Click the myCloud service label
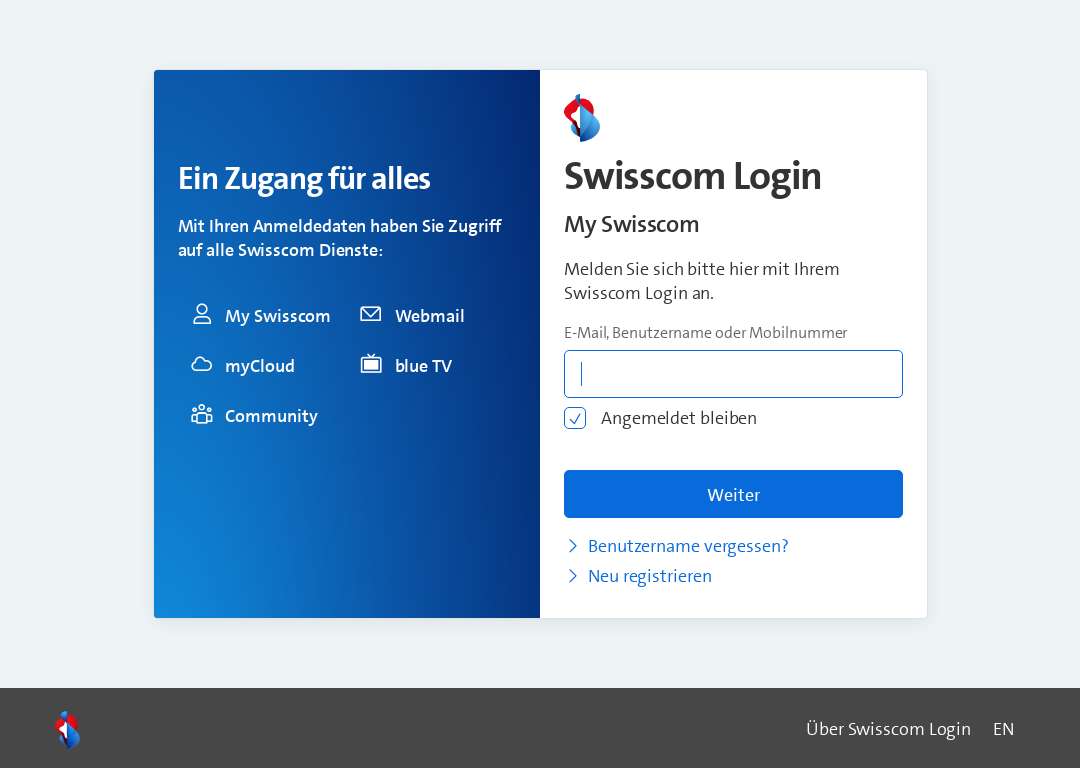The height and width of the screenshot is (768, 1080). tap(260, 366)
